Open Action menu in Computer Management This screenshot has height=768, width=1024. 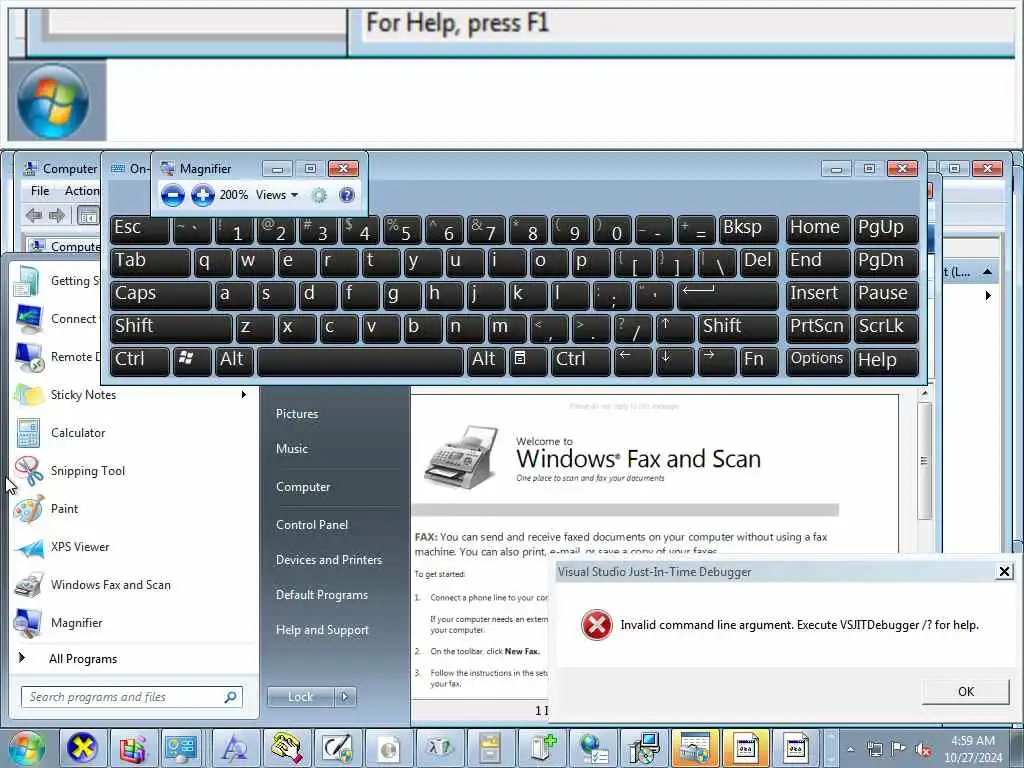[82, 191]
